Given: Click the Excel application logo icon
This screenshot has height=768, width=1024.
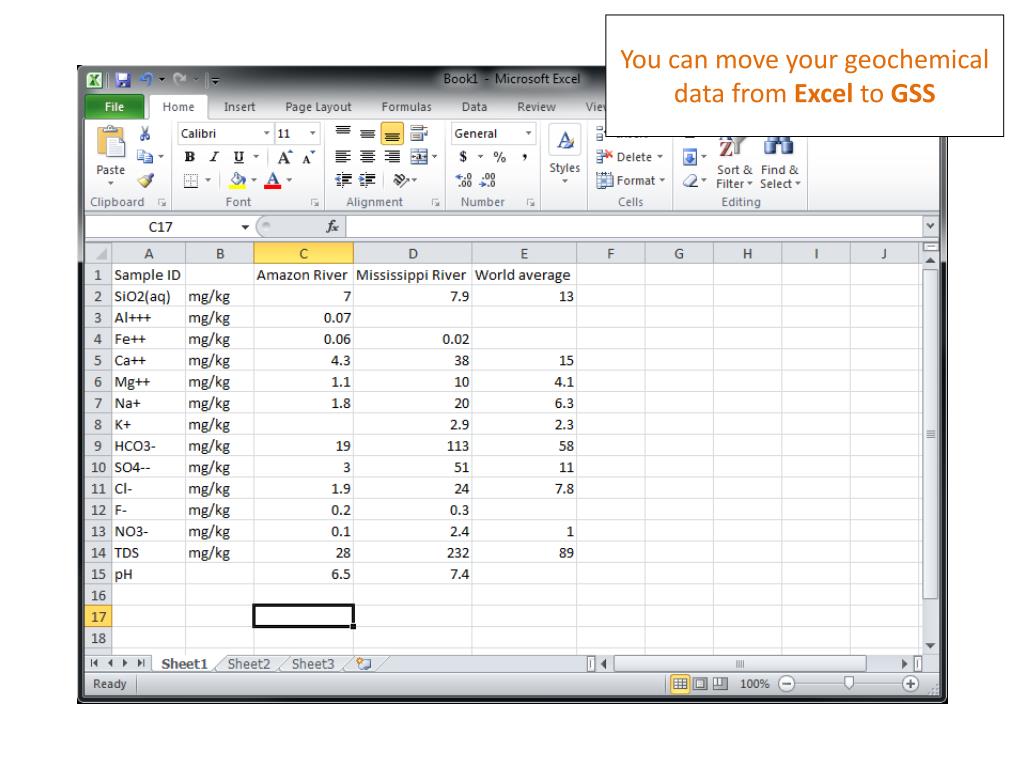Looking at the screenshot, I should 94,80.
